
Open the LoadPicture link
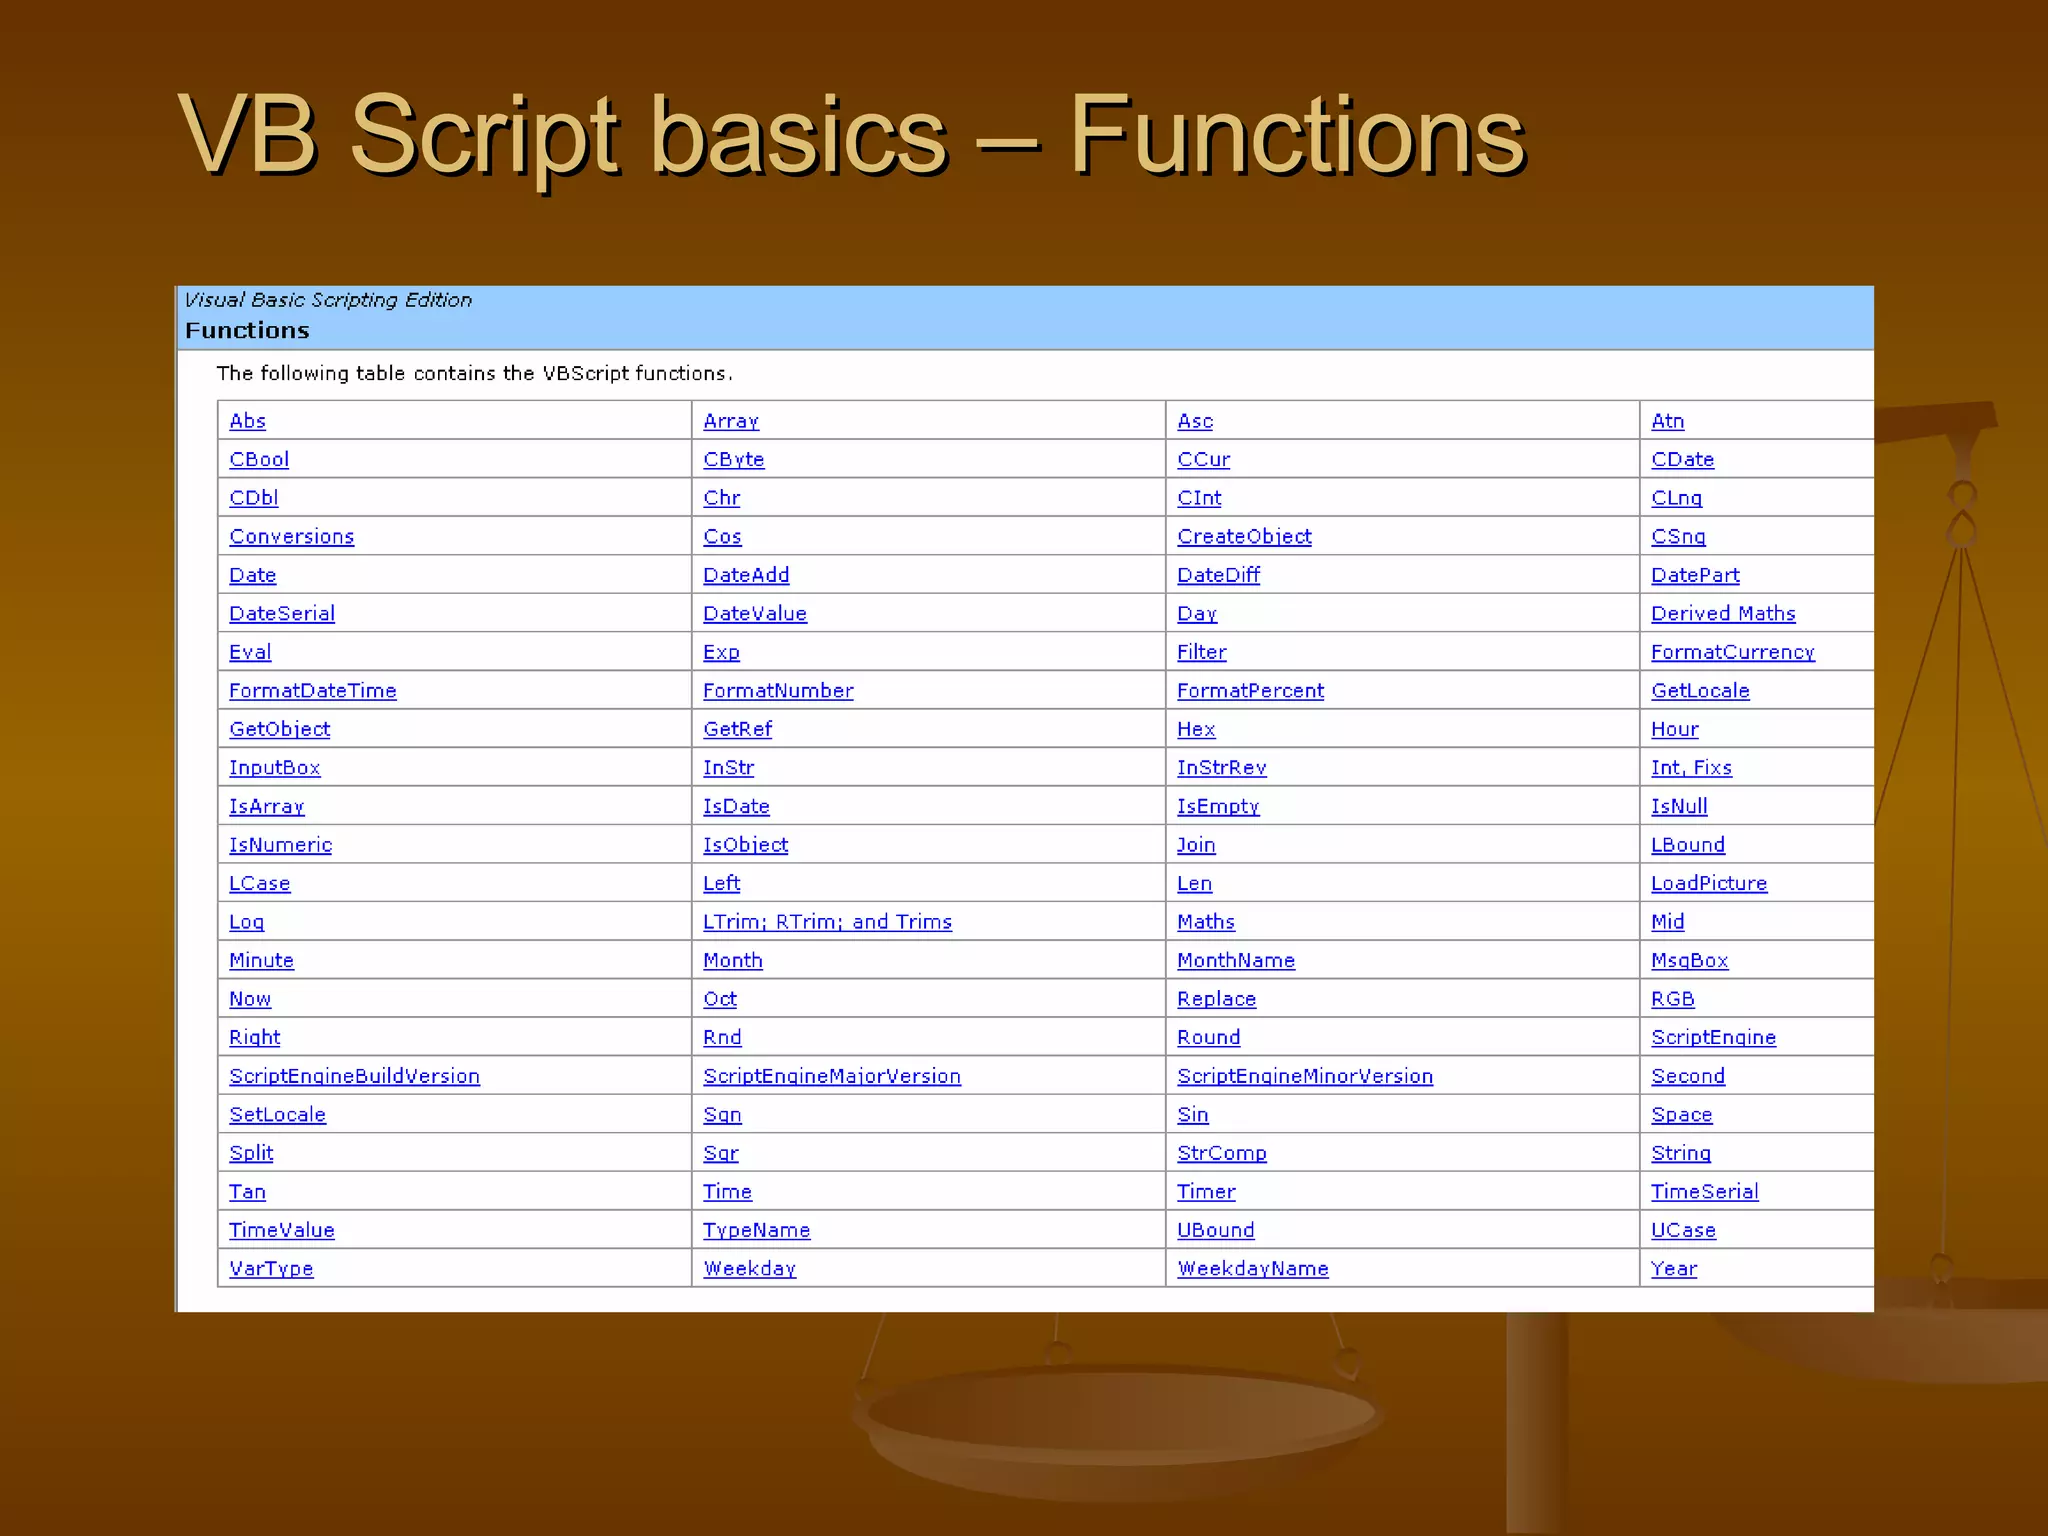[1709, 883]
